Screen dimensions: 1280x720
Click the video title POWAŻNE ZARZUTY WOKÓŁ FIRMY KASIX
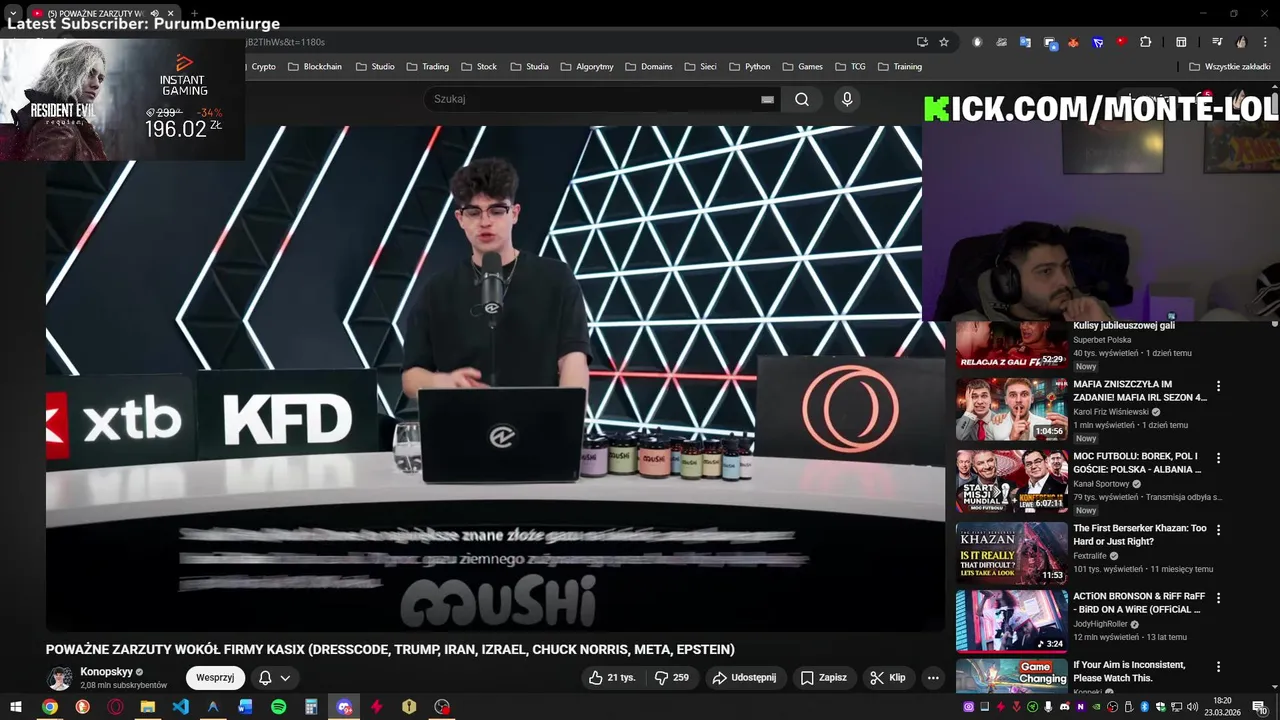(390, 649)
